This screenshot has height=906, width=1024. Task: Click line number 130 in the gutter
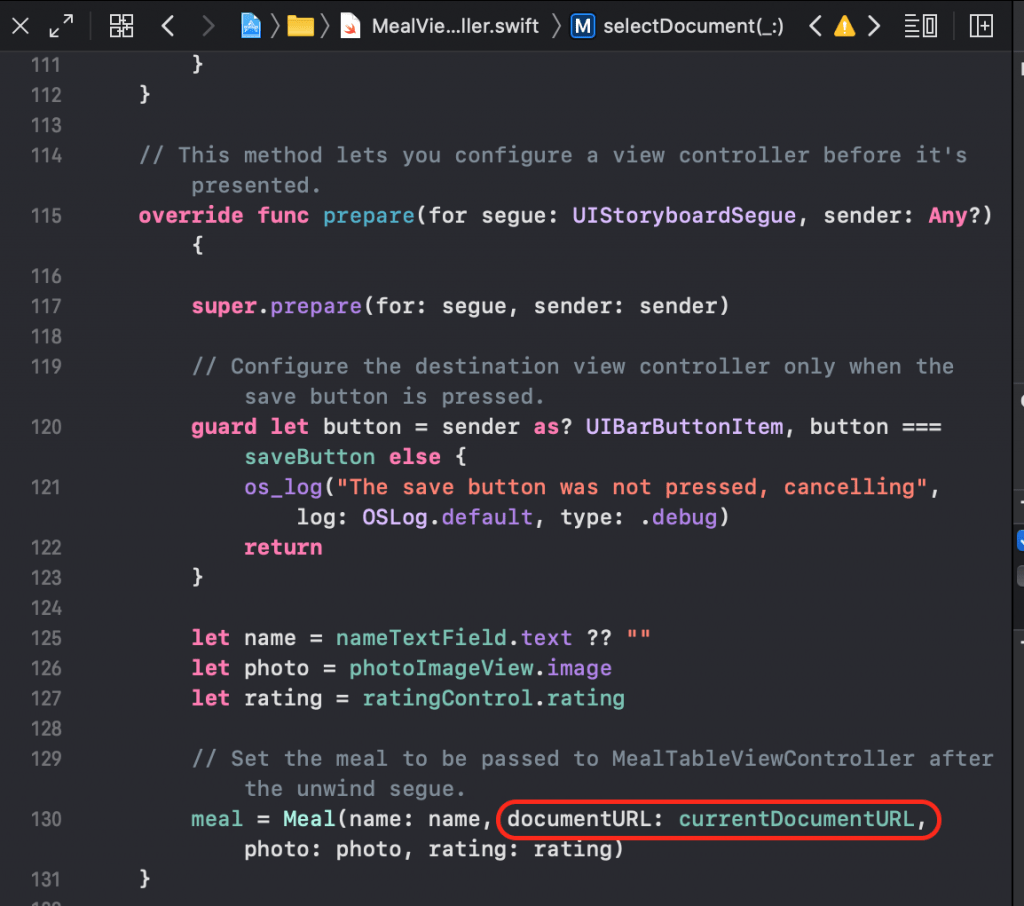click(46, 819)
